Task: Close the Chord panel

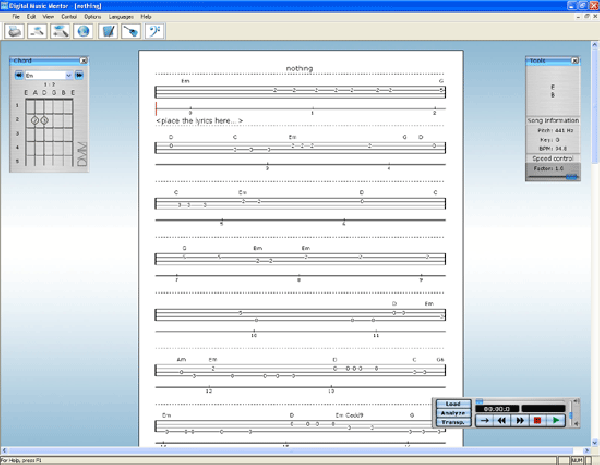Action: point(81,61)
